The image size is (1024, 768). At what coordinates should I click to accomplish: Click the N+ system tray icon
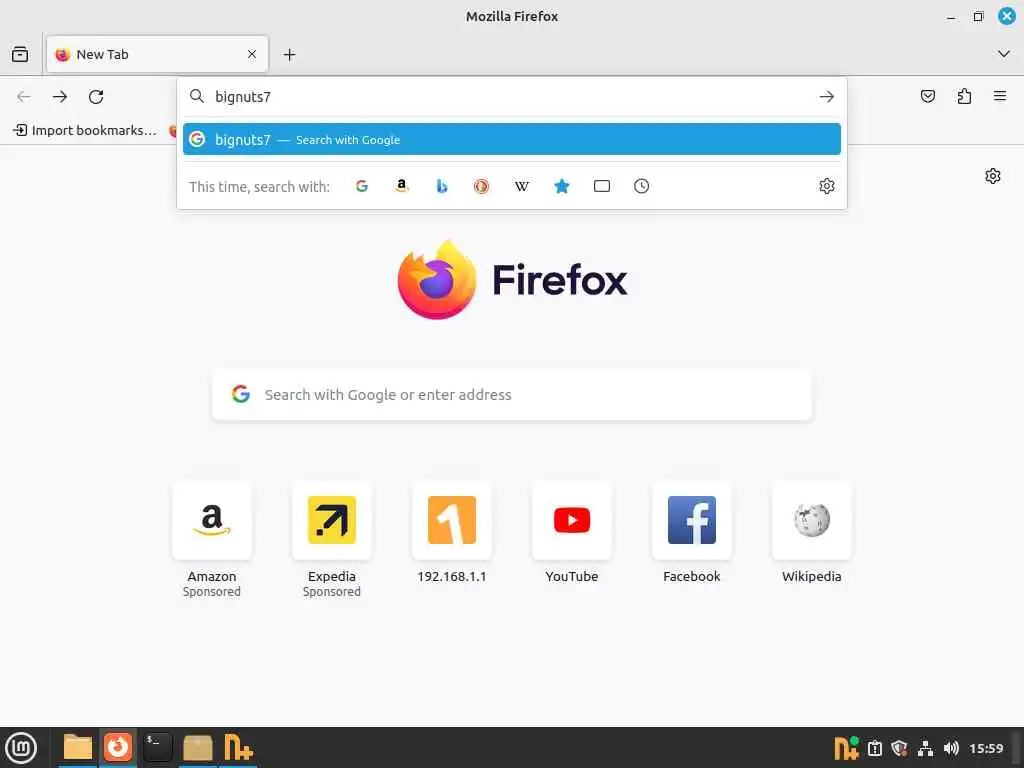[x=846, y=748]
